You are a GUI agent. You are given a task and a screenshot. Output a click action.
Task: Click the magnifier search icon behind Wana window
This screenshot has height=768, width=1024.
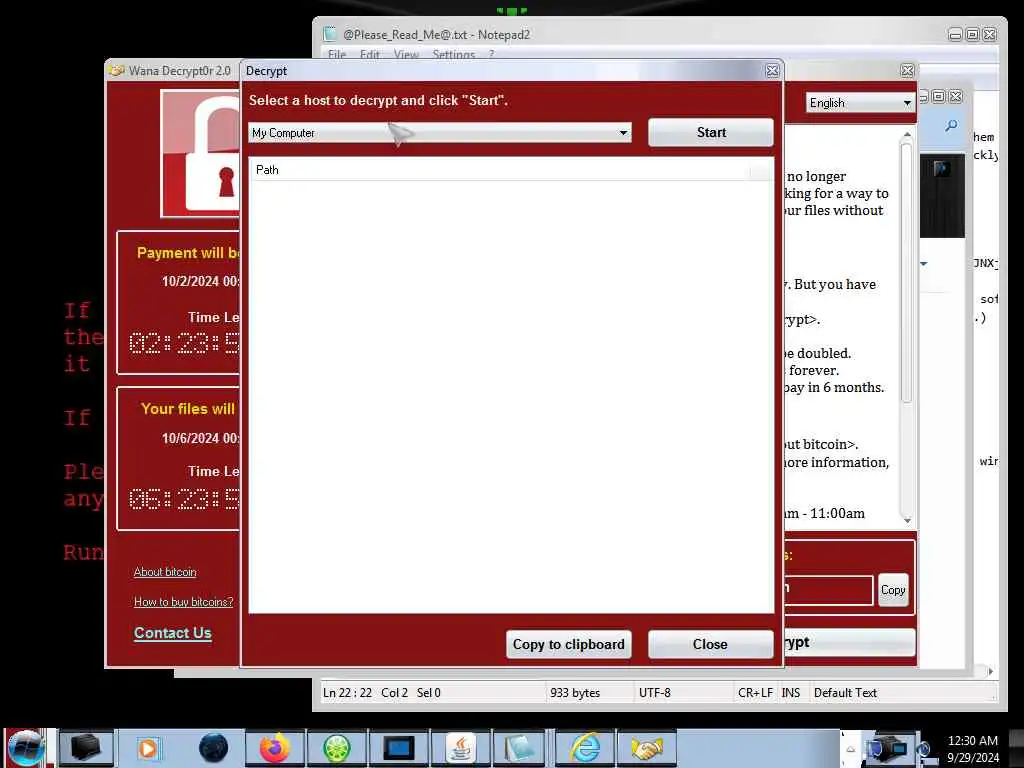pyautogui.click(x=951, y=126)
